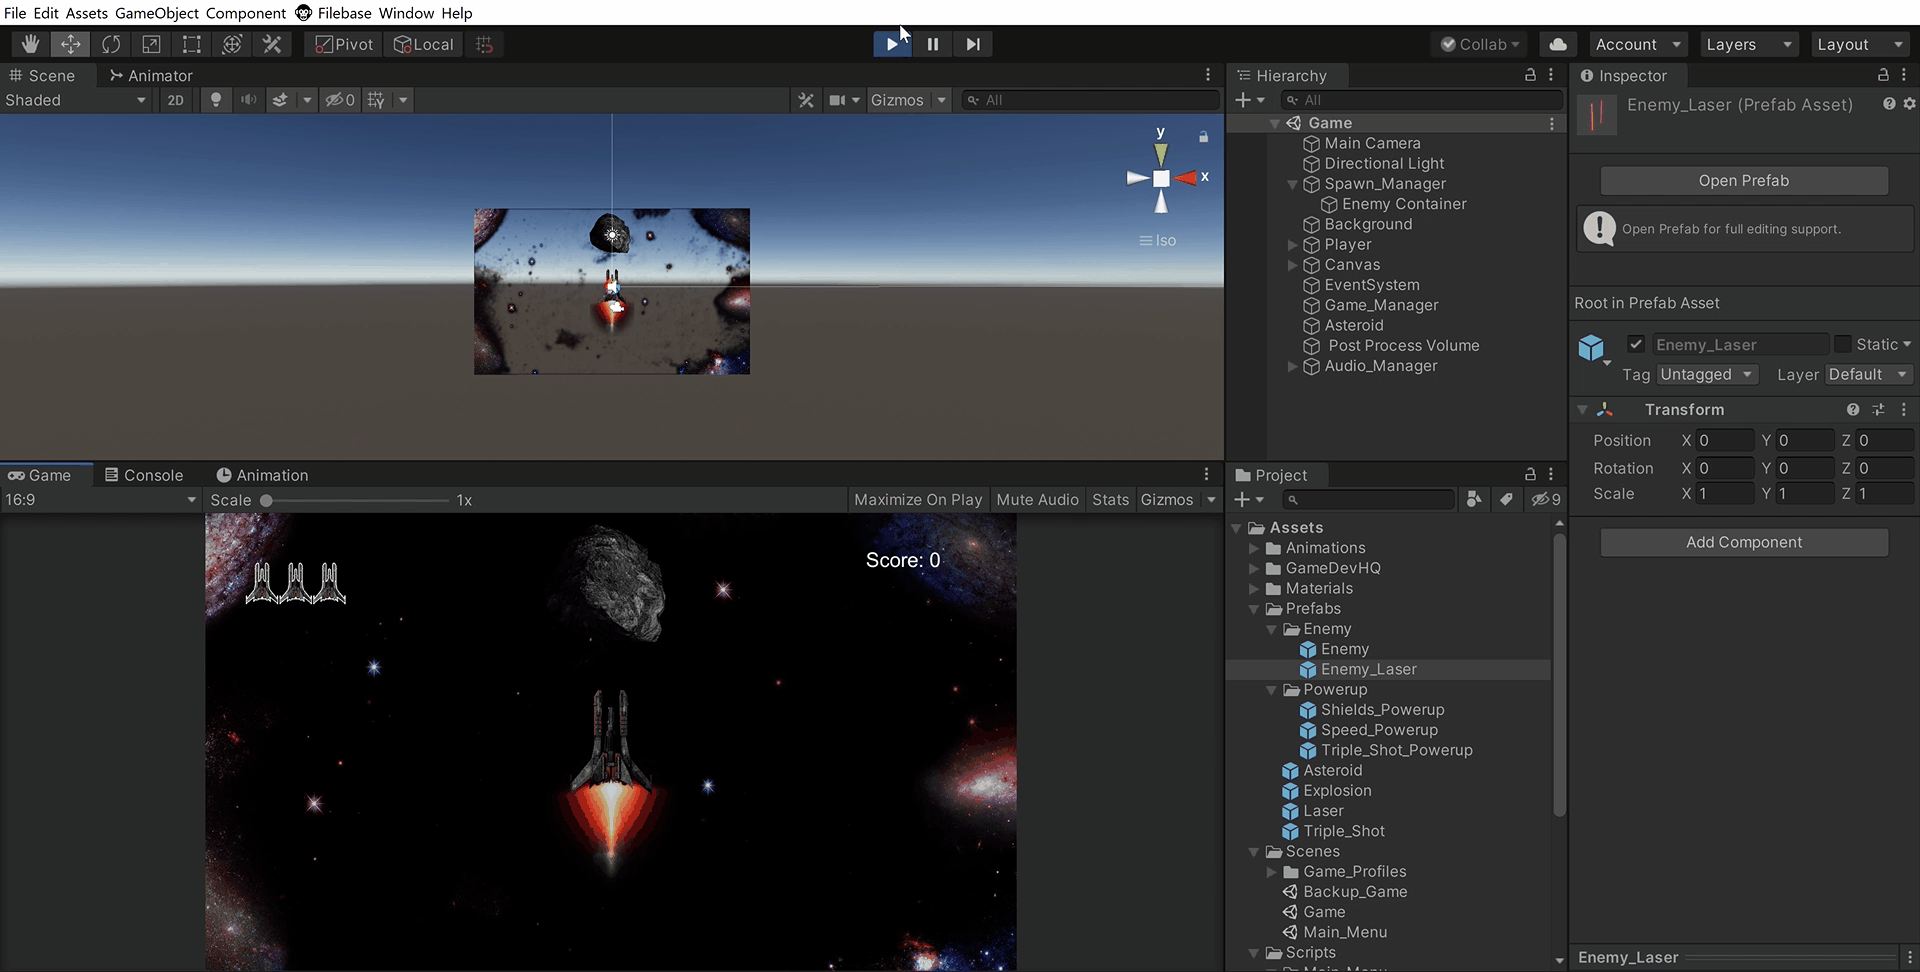1920x972 pixels.
Task: Click the Open Prefab button
Action: (x=1744, y=181)
